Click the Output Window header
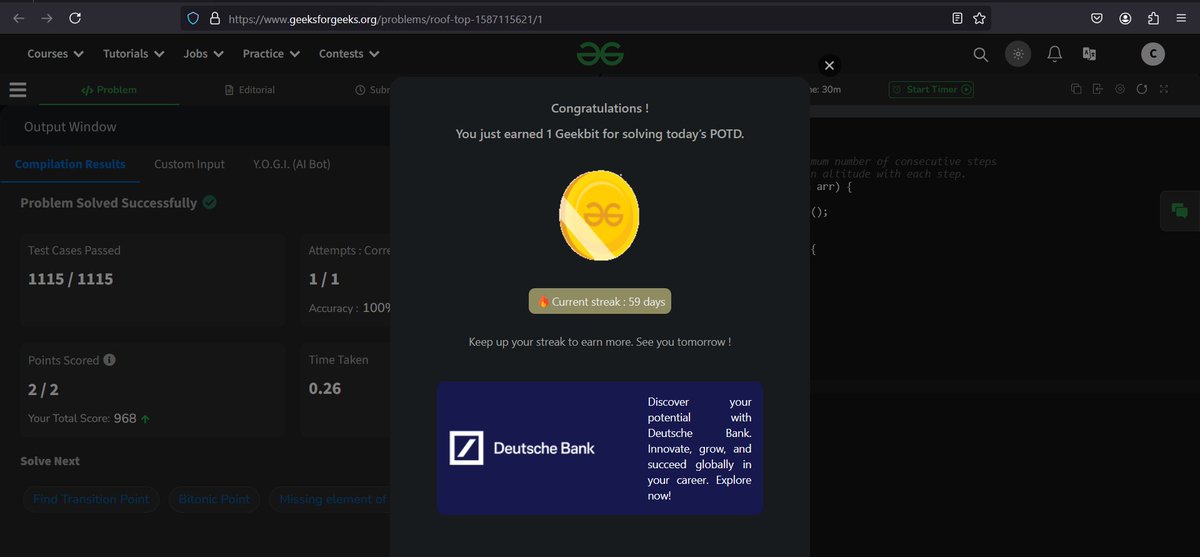 [x=70, y=127]
